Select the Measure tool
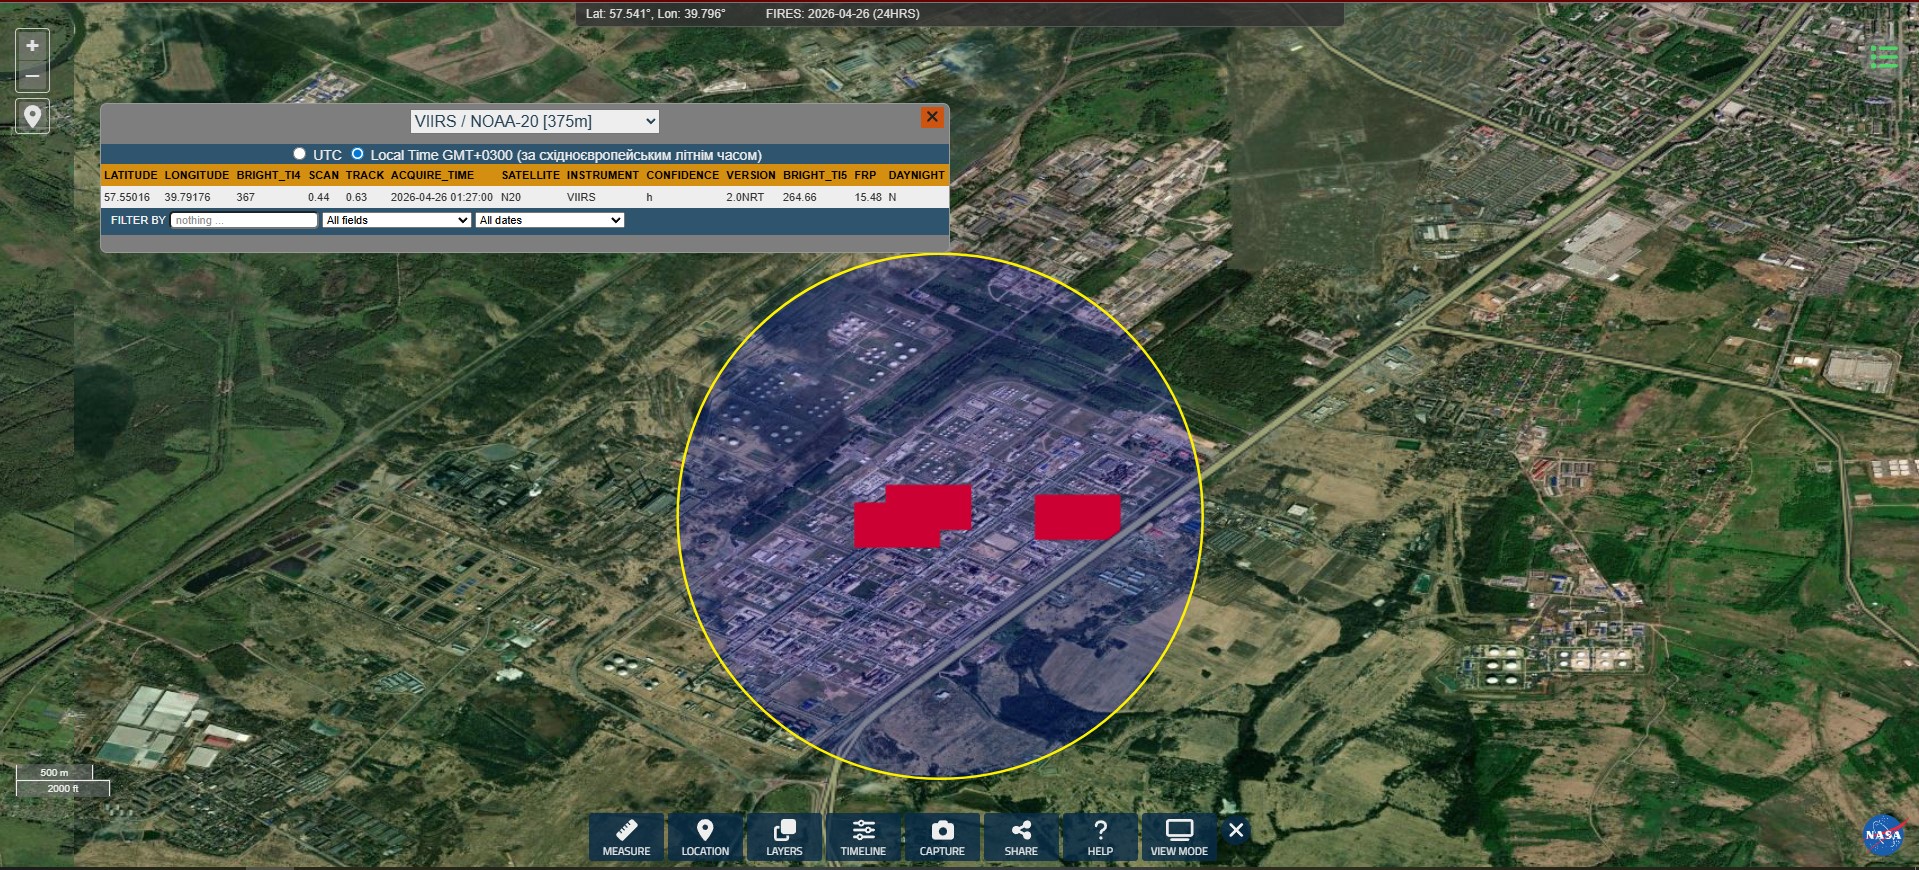 tap(626, 837)
